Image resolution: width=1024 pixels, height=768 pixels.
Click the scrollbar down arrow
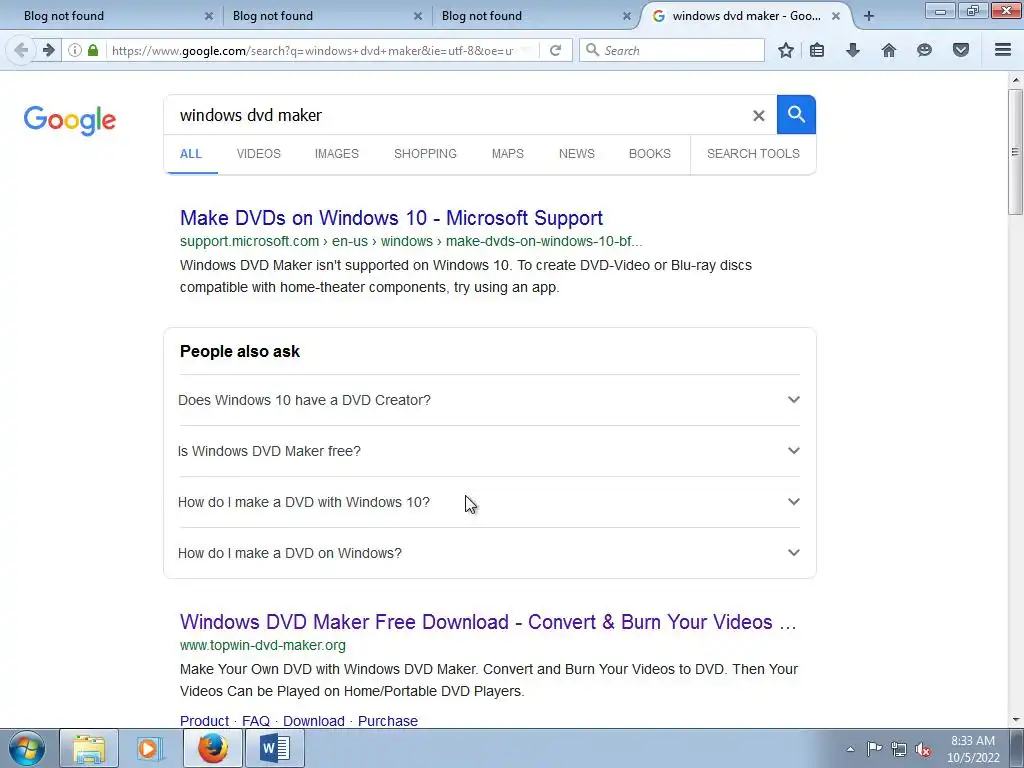[1015, 720]
